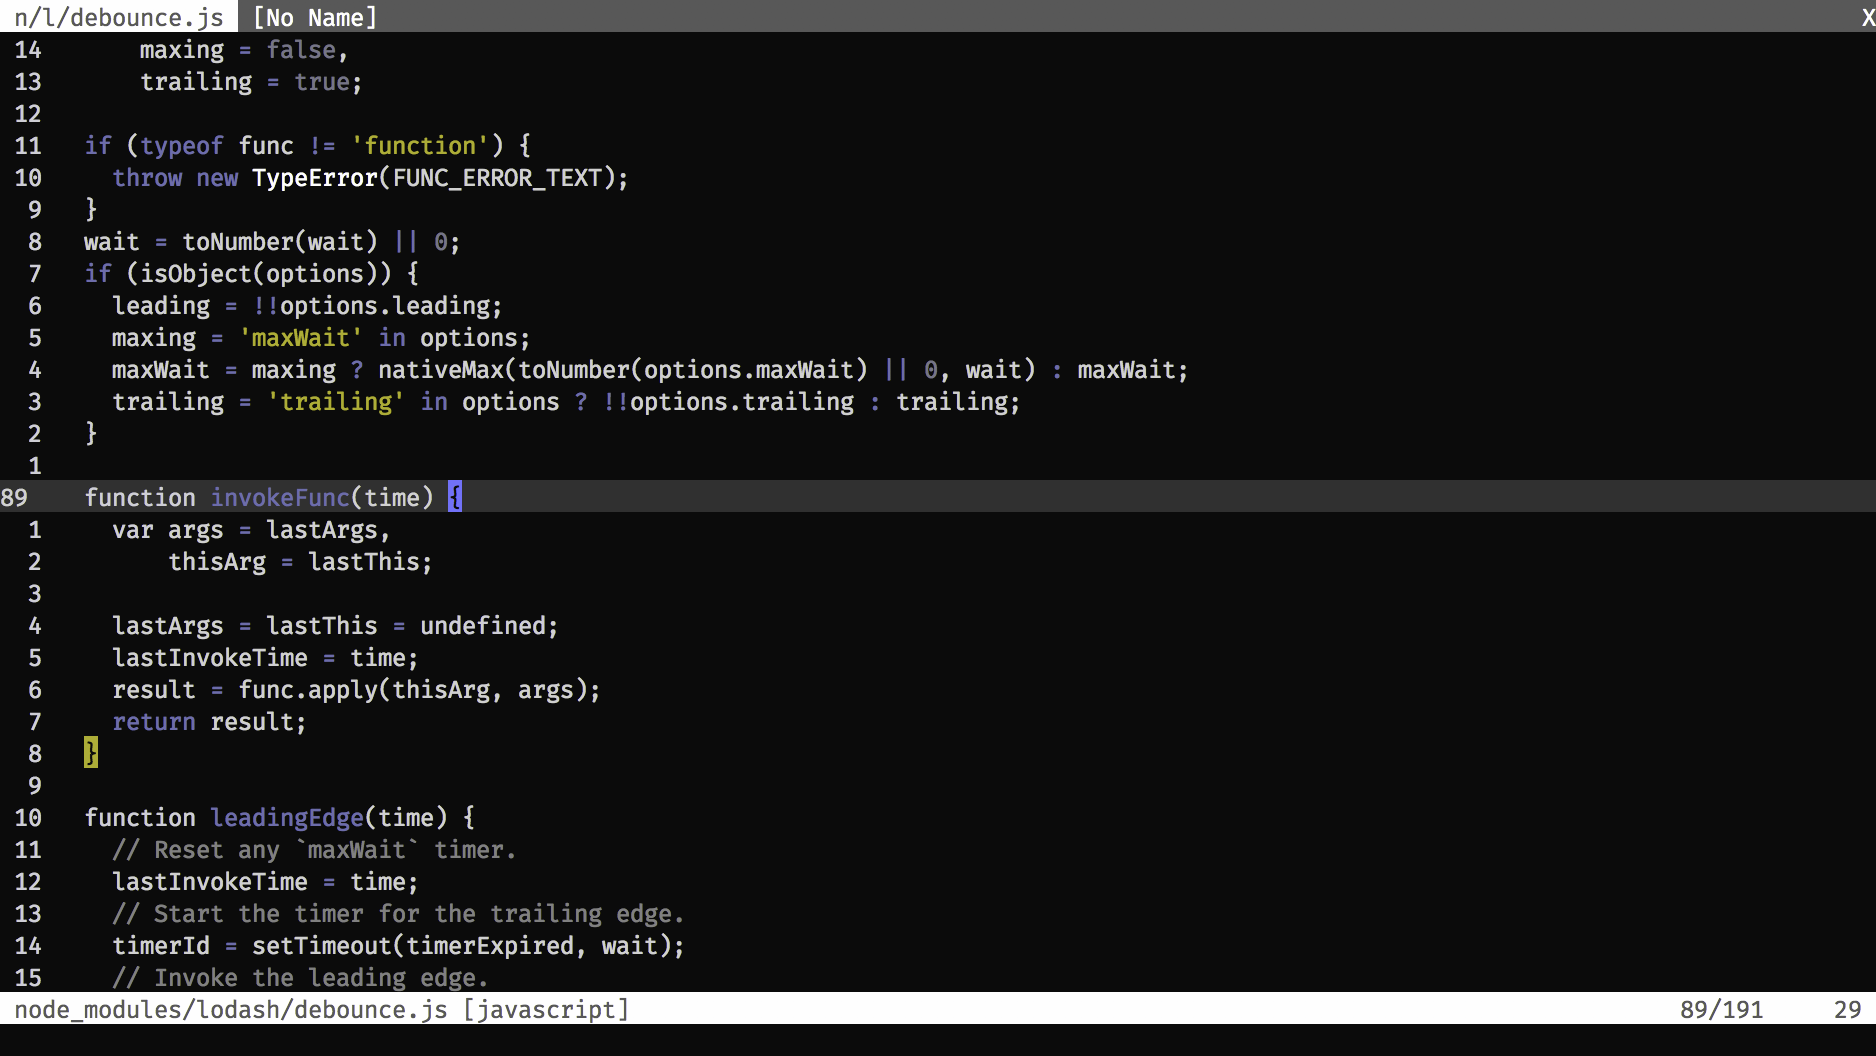
Task: Click the highlighted opening brace after invokeFunc(time)
Action: (x=455, y=497)
